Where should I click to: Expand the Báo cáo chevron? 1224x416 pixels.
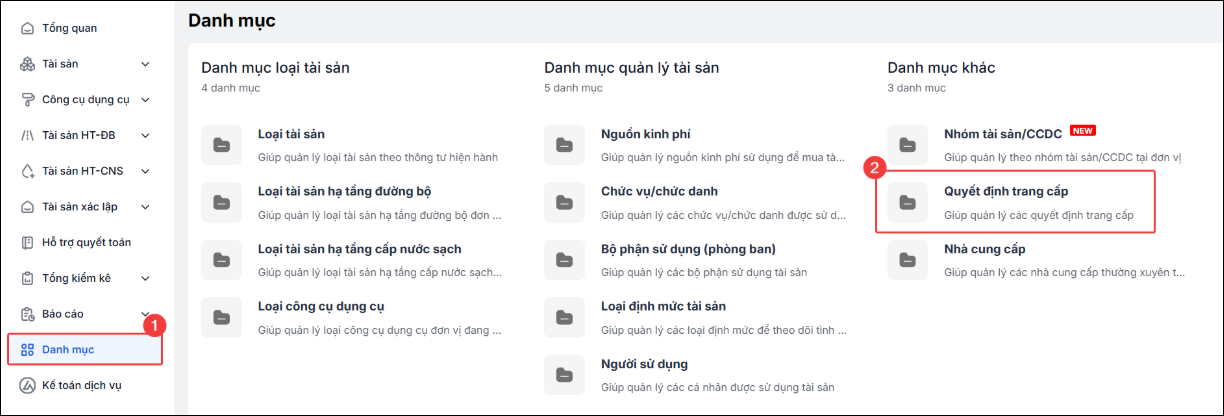145,314
